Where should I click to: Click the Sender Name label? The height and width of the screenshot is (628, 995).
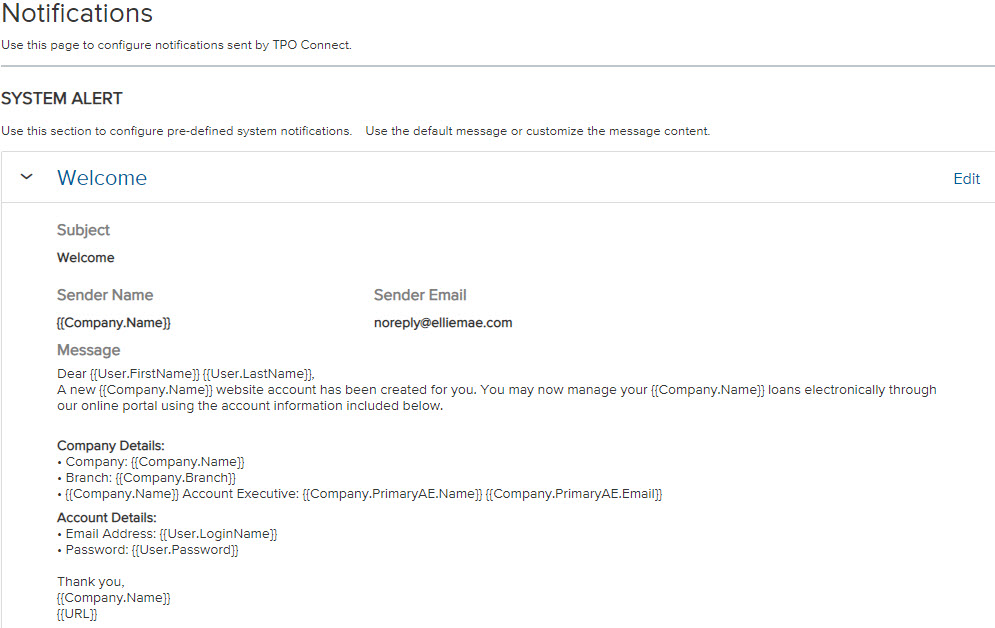[105, 295]
